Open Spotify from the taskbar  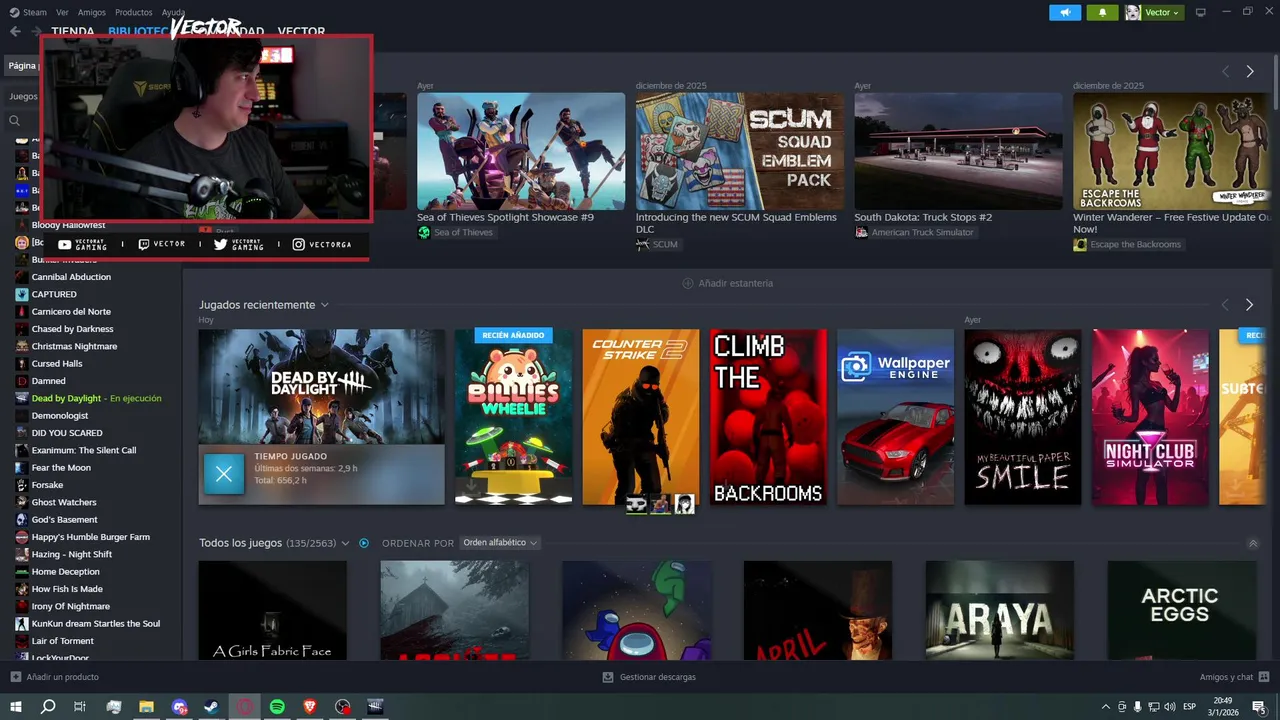tap(277, 706)
